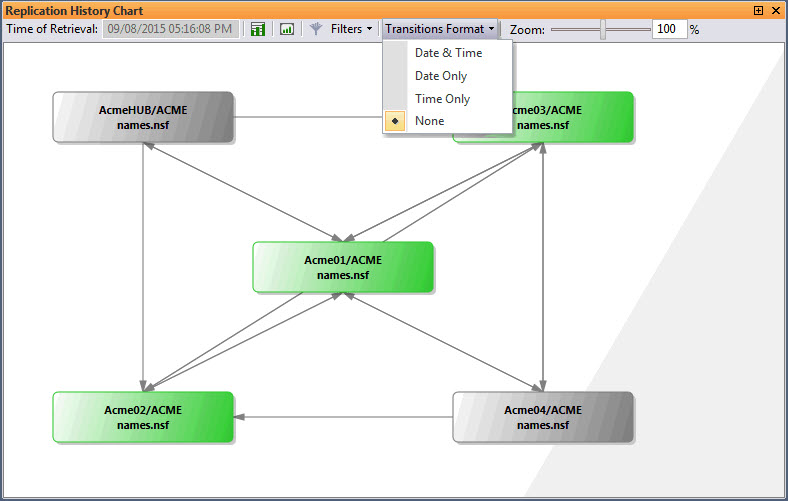Collapse the Transitions Format dropdown
The height and width of the screenshot is (501, 788).
tap(440, 29)
